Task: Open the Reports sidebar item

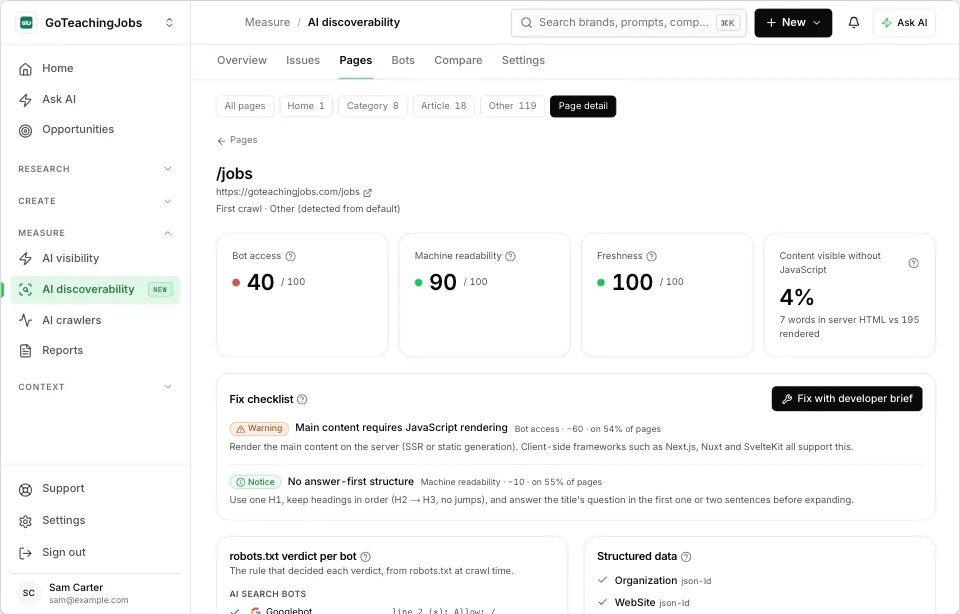Action: 96,351
